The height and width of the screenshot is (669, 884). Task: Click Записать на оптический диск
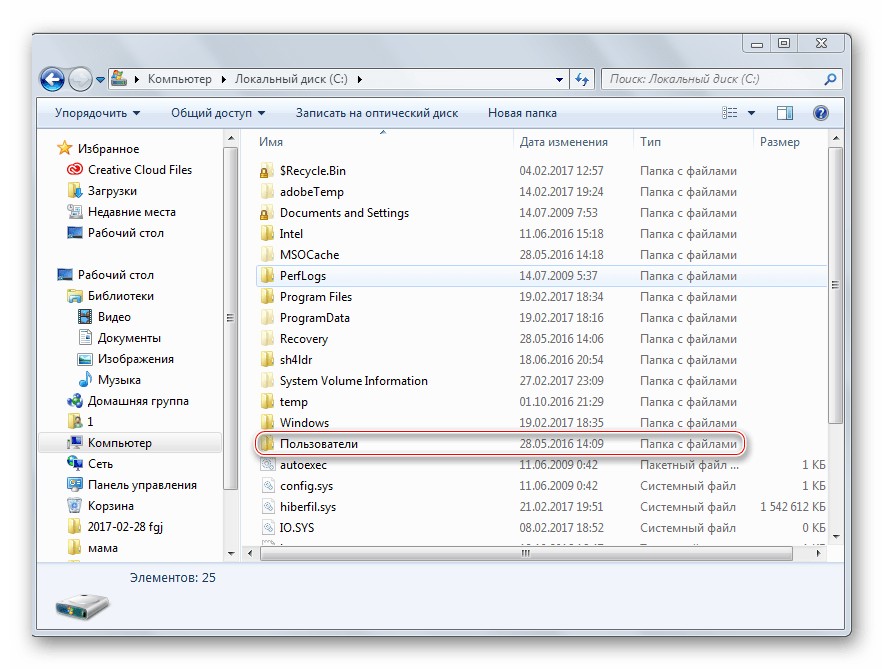tap(376, 113)
